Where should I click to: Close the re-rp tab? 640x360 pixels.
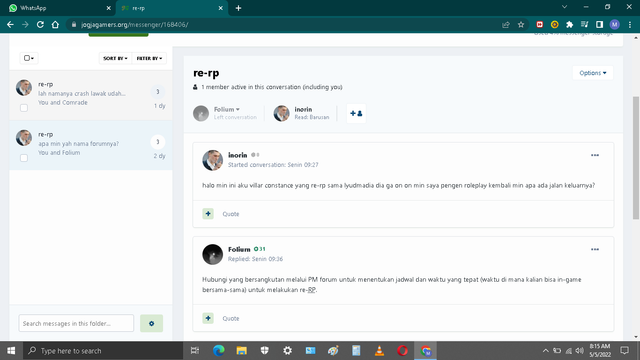[x=220, y=8]
